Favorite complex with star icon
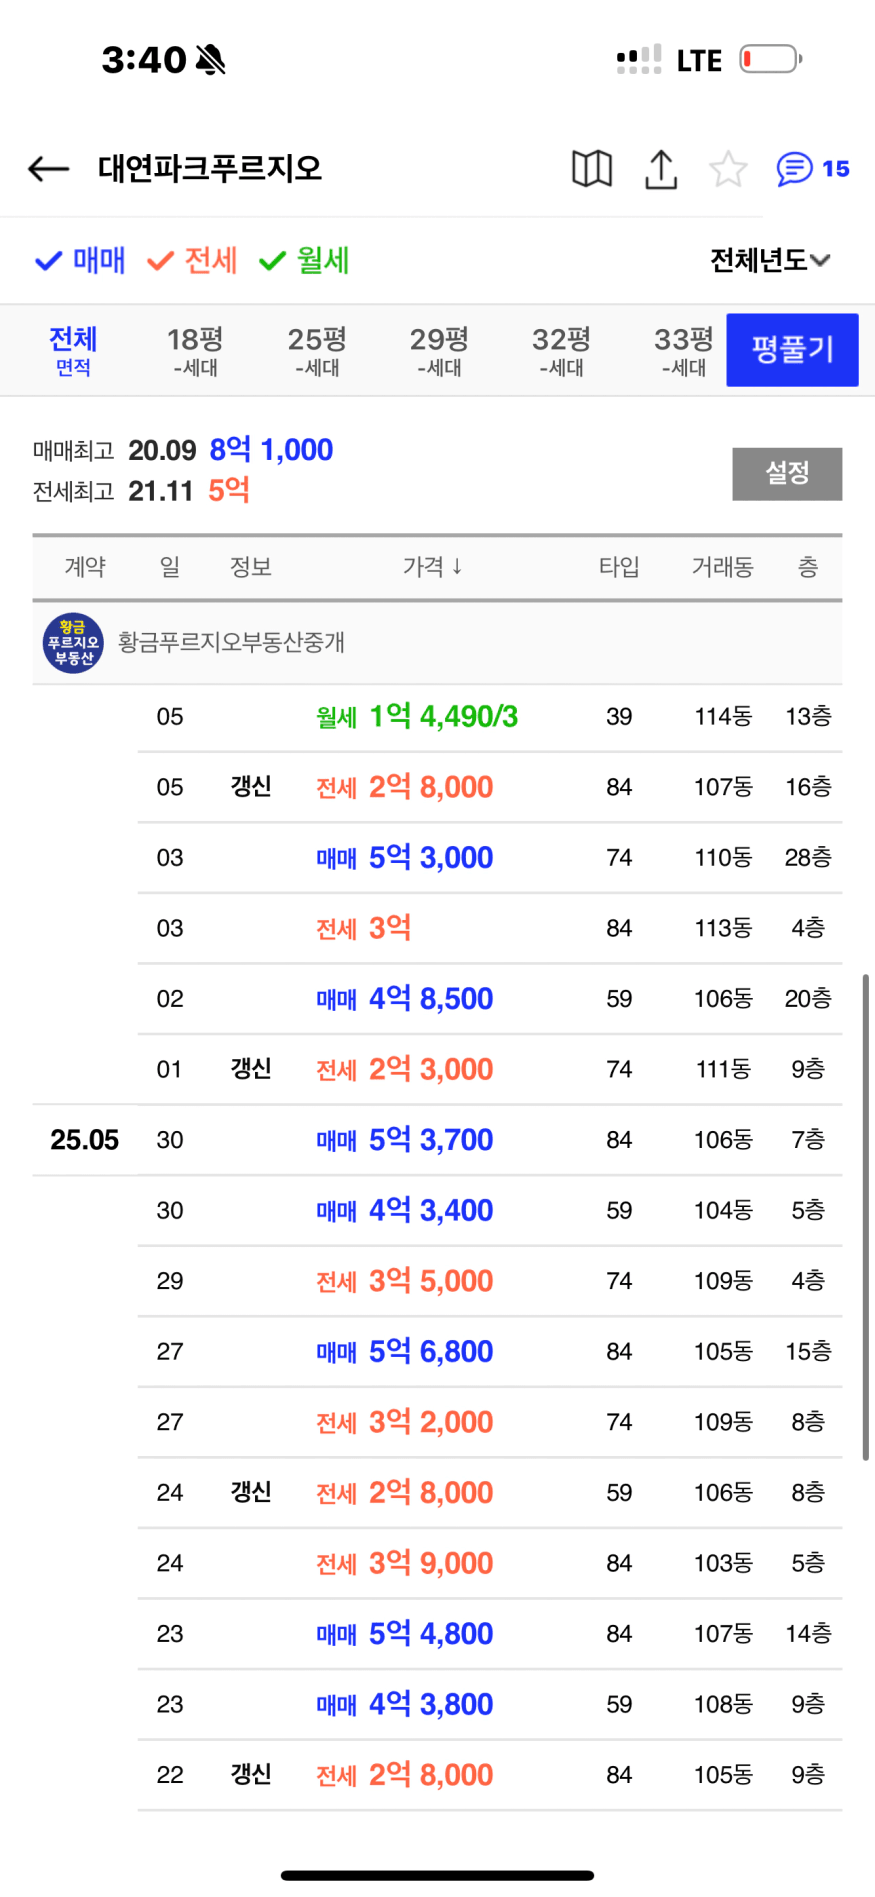The width and height of the screenshot is (875, 1897). (728, 169)
